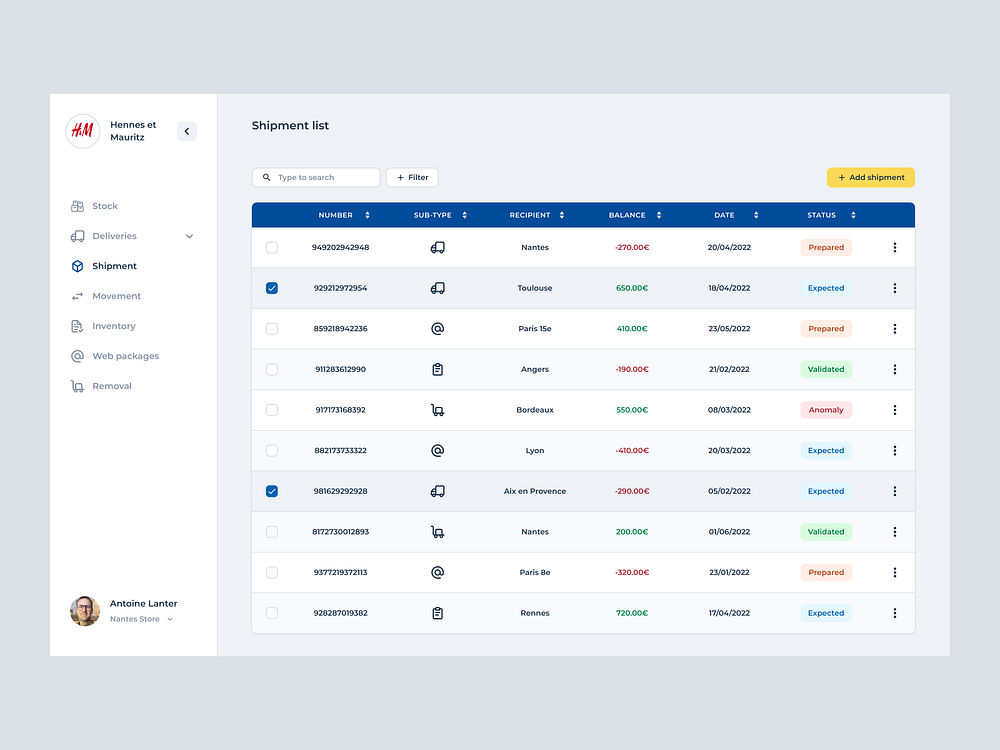Deselect the Aix en Provence row checkbox
The height and width of the screenshot is (750, 1000).
[x=271, y=491]
